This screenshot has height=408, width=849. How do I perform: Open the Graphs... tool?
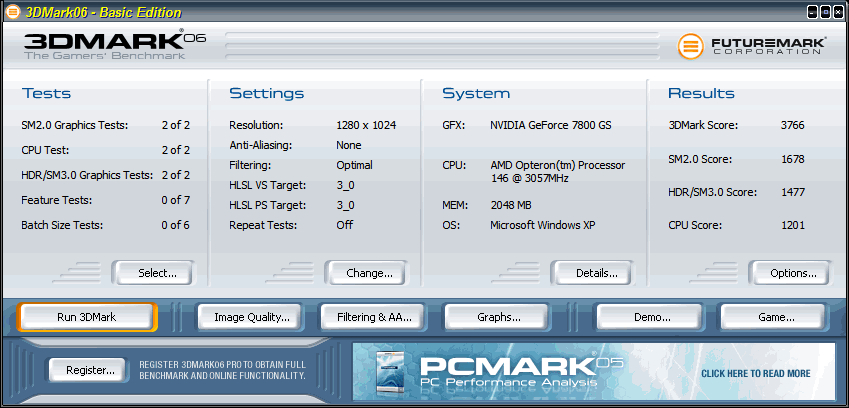(499, 317)
